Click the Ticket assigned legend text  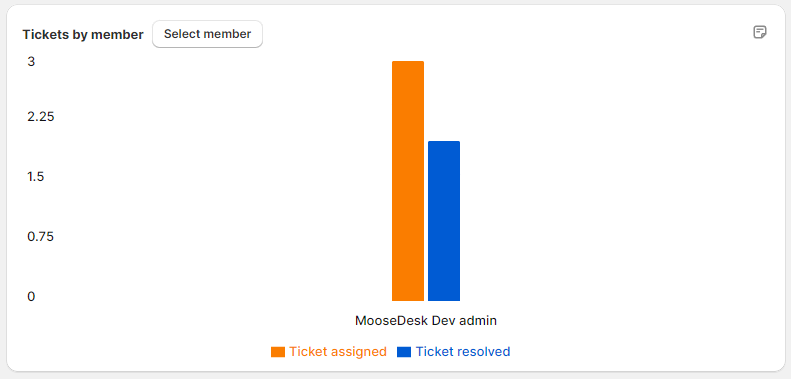coord(338,352)
